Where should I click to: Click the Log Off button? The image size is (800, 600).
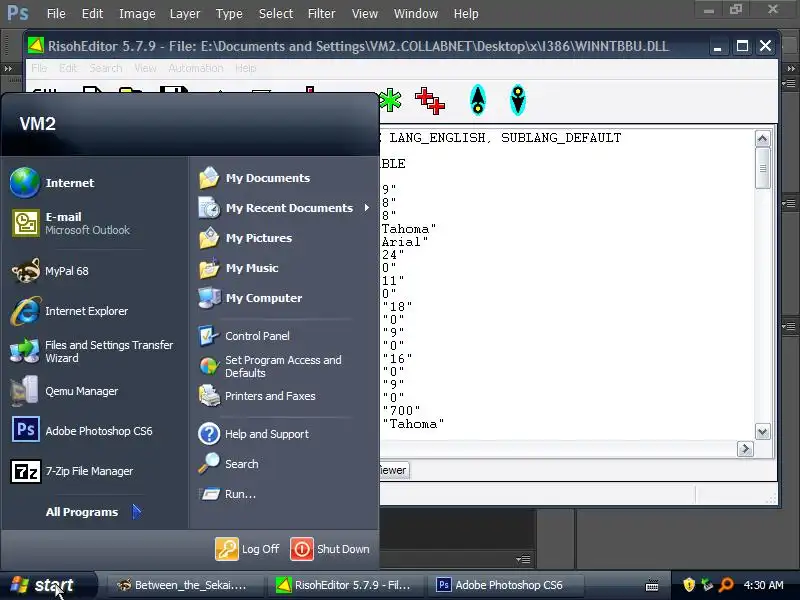point(247,549)
